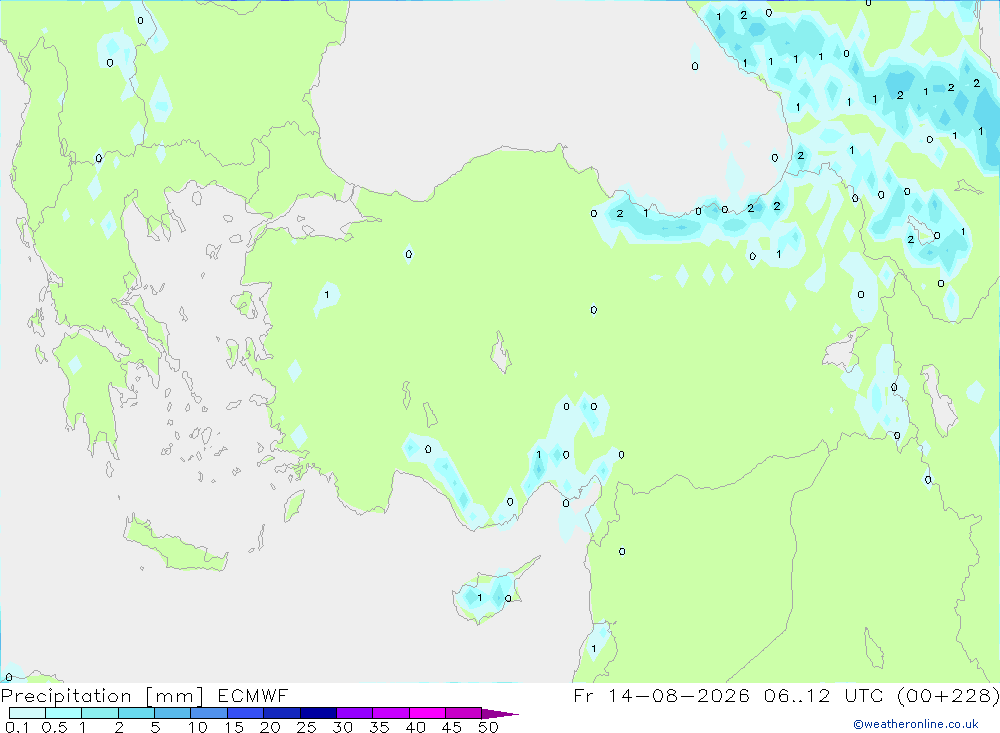1000x733 pixels.
Task: Click the legend label '20'
Action: click(x=270, y=727)
